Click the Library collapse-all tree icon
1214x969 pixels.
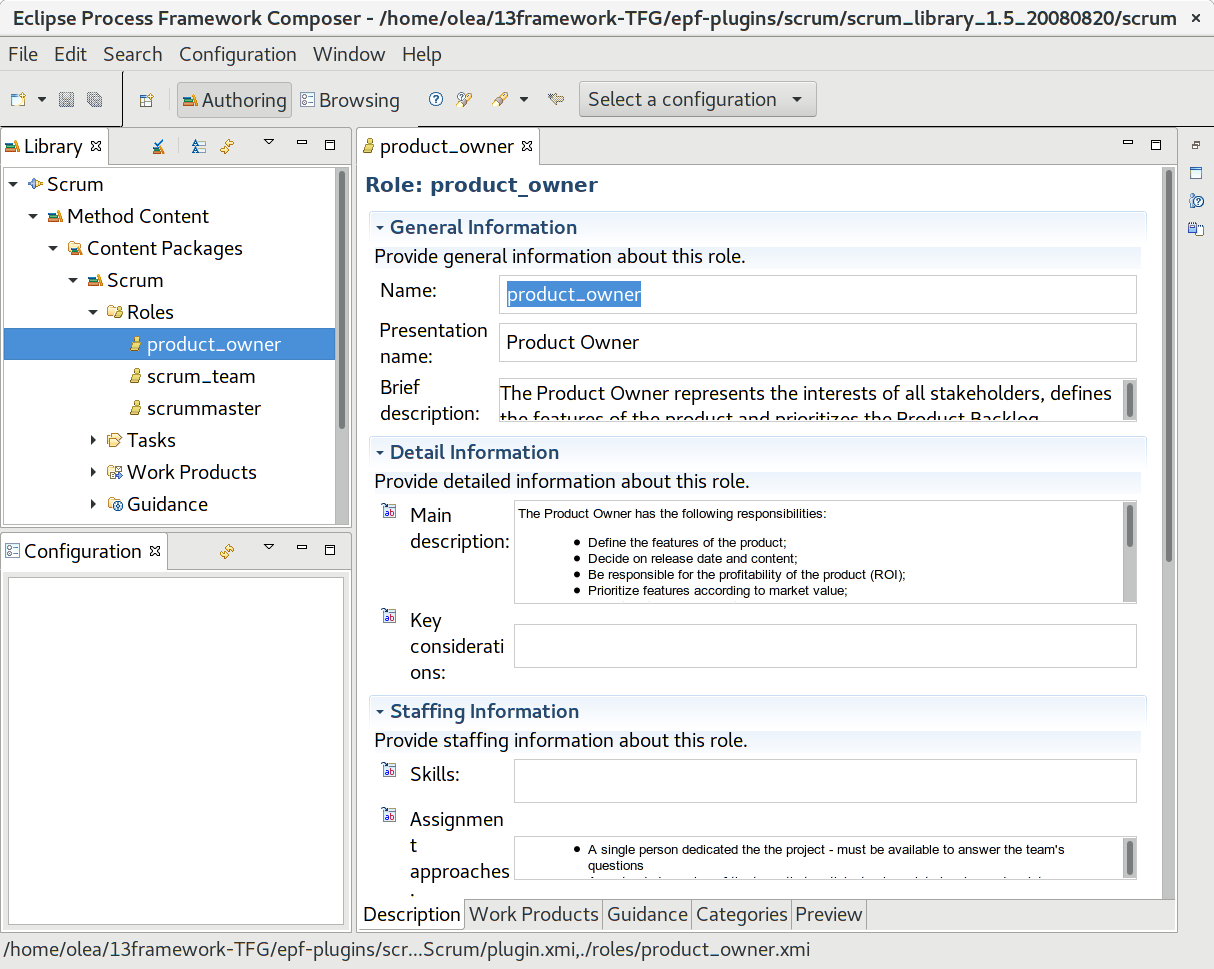[x=199, y=146]
